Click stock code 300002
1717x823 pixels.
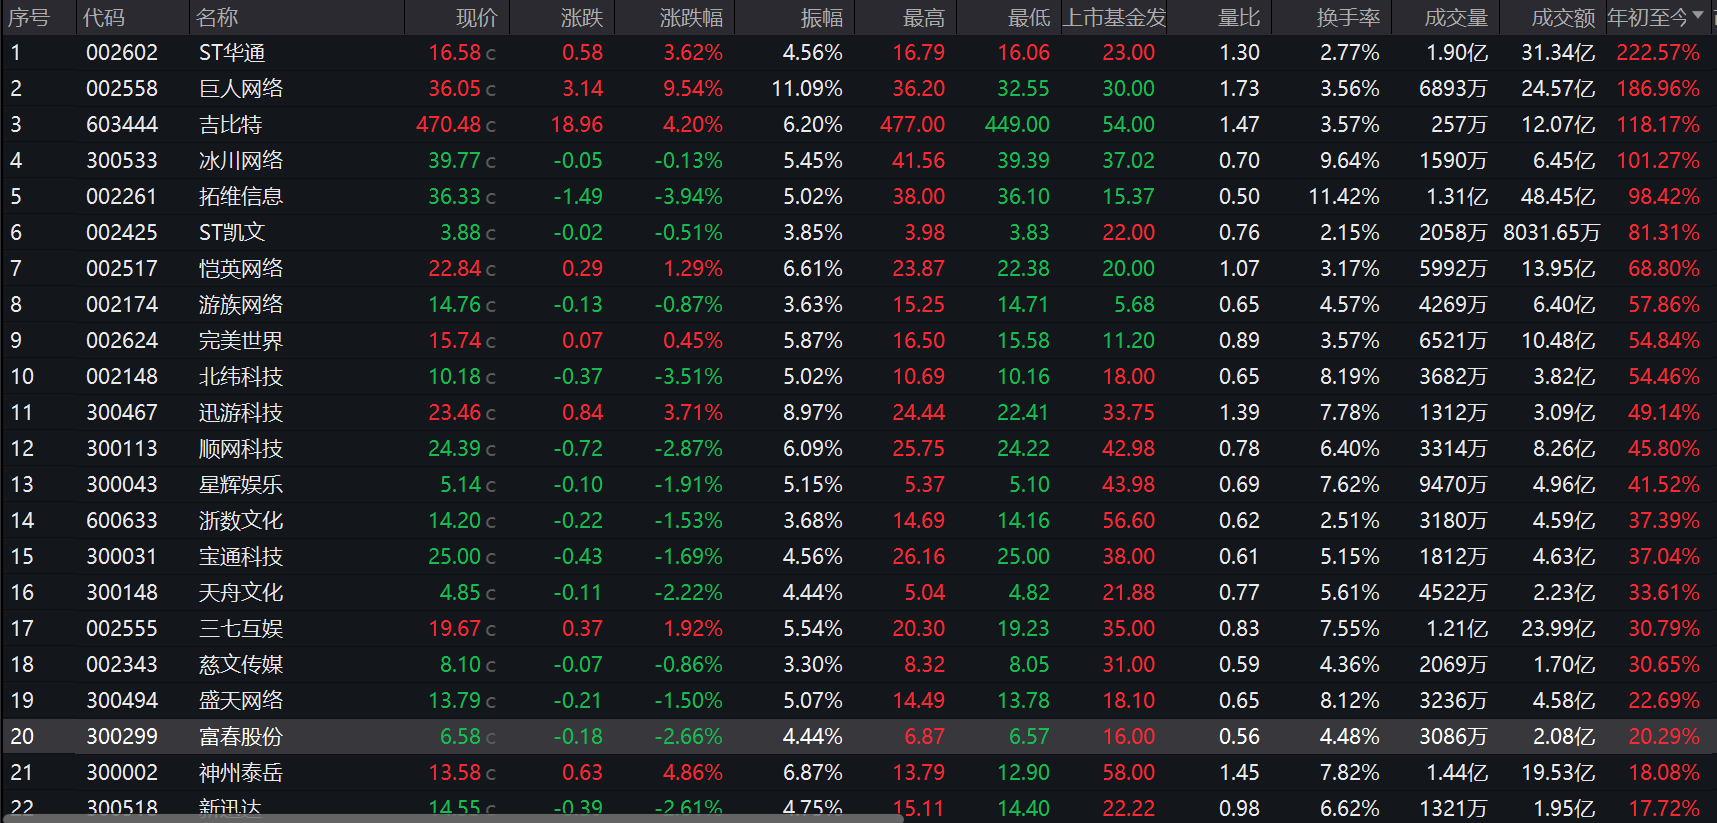pos(122,772)
